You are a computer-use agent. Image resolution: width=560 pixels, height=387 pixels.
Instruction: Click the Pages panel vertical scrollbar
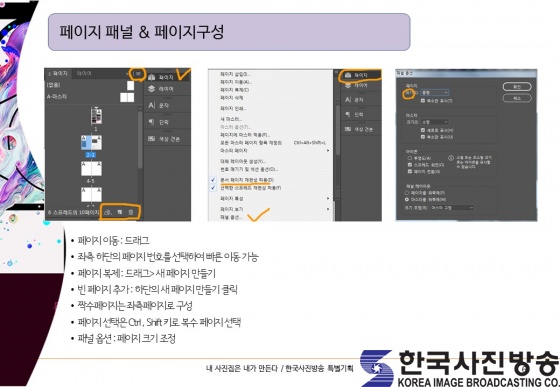coord(140,139)
